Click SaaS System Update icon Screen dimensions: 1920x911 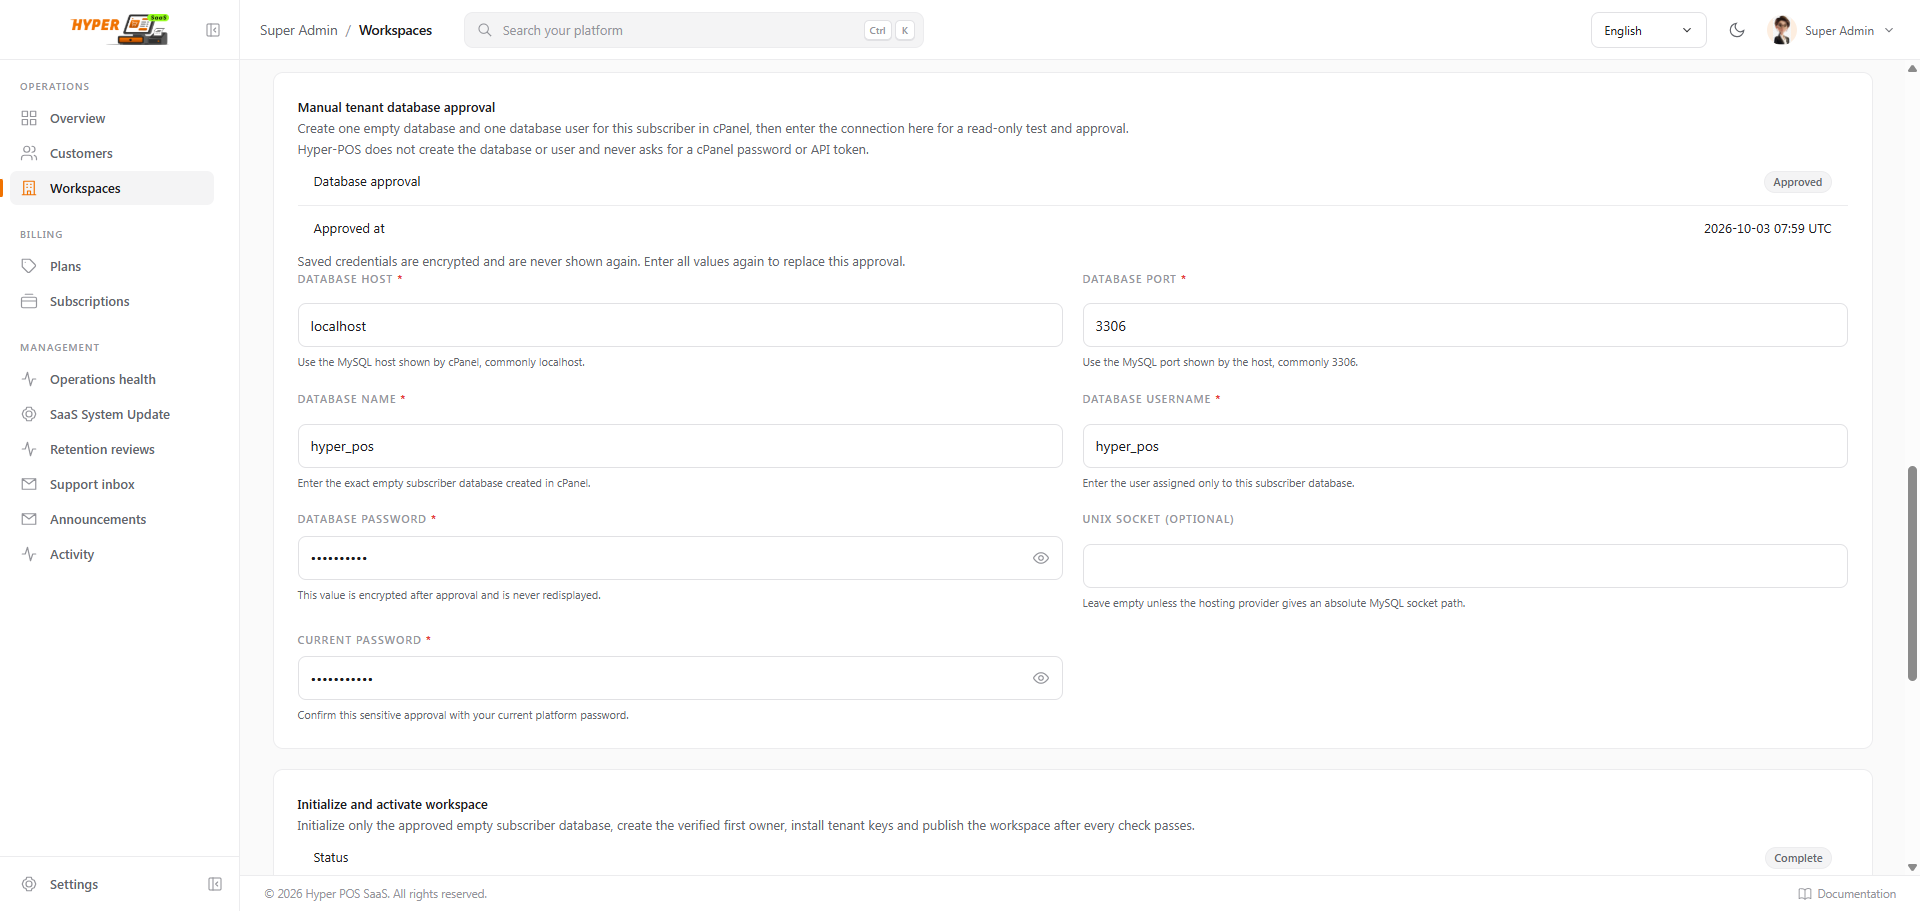click(x=29, y=414)
